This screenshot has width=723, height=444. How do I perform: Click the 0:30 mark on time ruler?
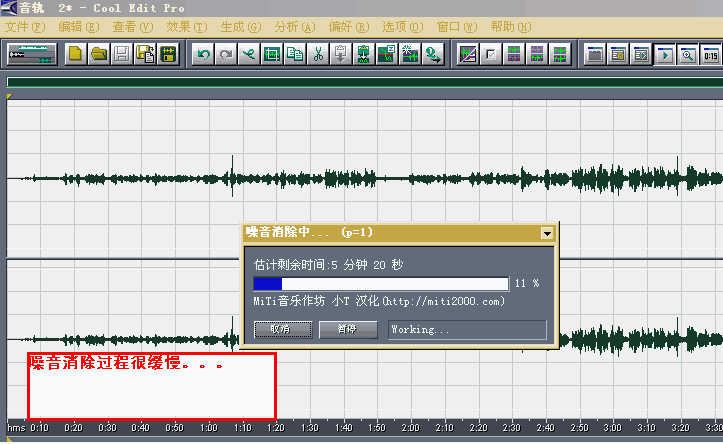[107, 428]
